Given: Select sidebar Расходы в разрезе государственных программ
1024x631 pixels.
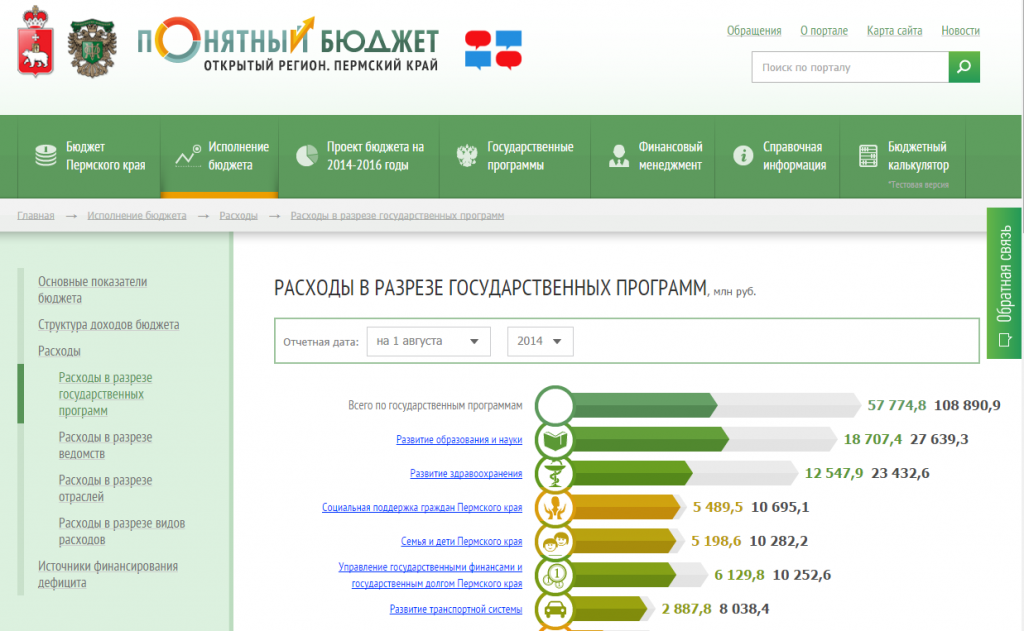Looking at the screenshot, I should (105, 395).
